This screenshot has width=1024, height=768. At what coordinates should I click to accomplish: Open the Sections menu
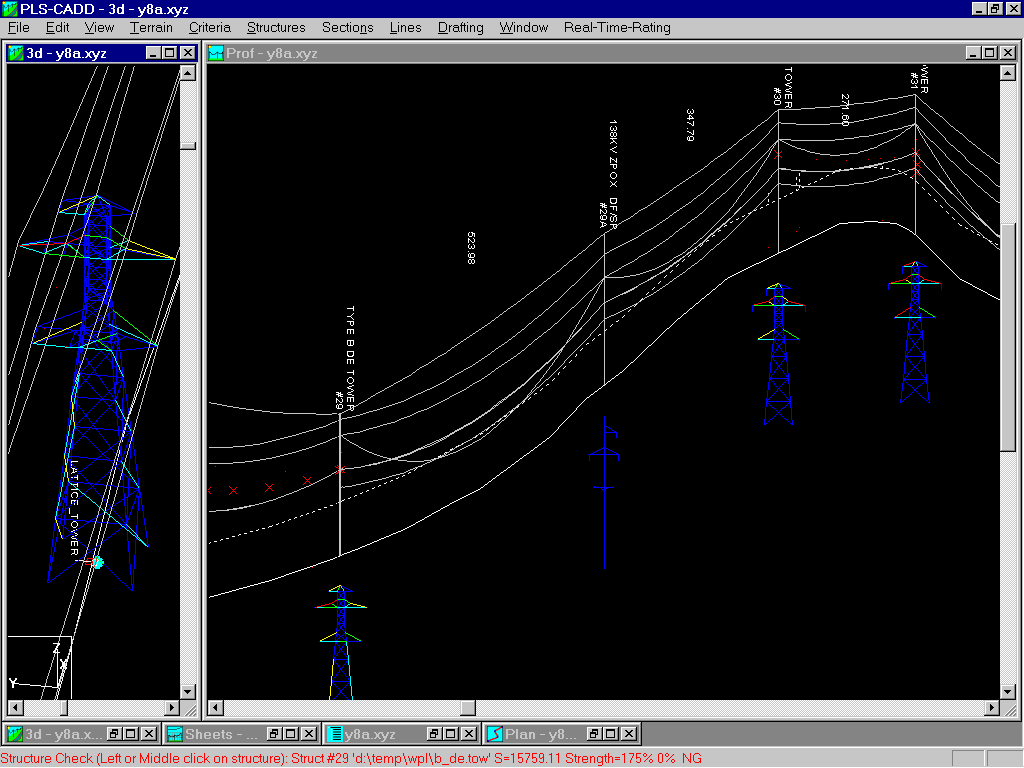click(x=347, y=28)
